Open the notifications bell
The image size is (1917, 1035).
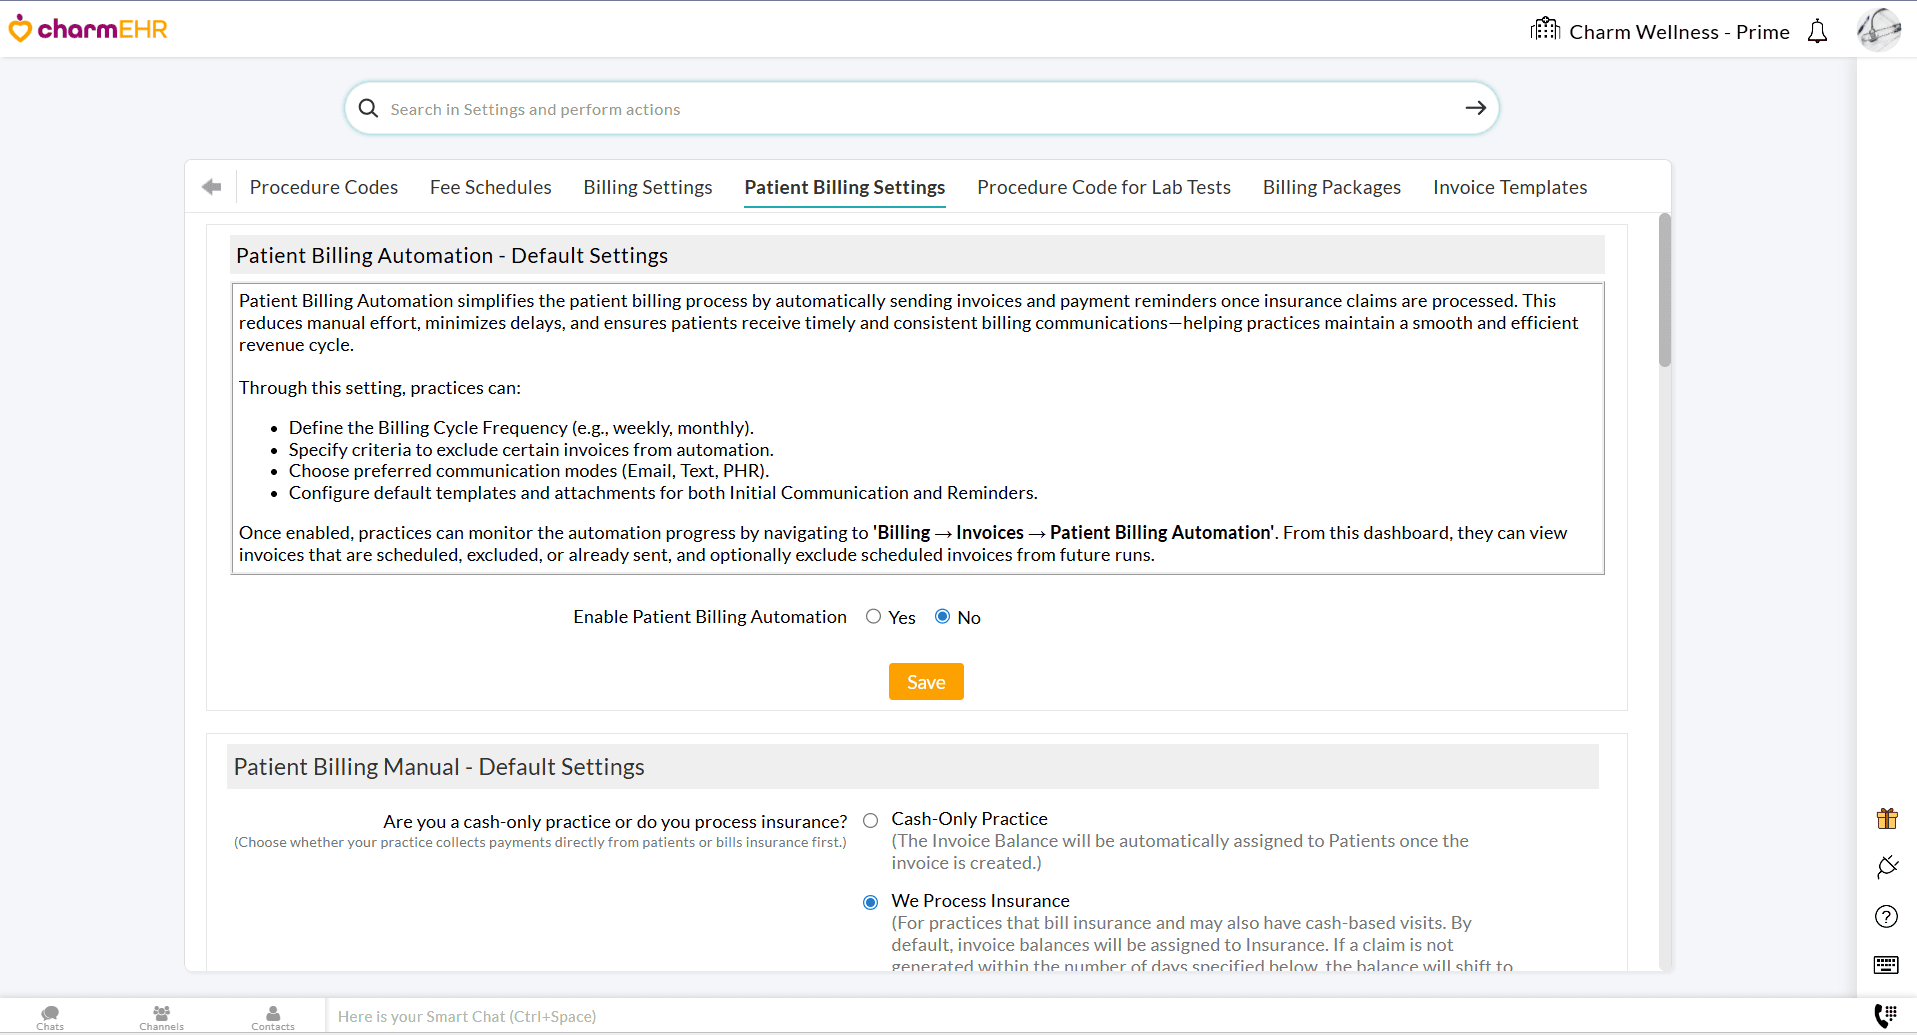pyautogui.click(x=1817, y=31)
